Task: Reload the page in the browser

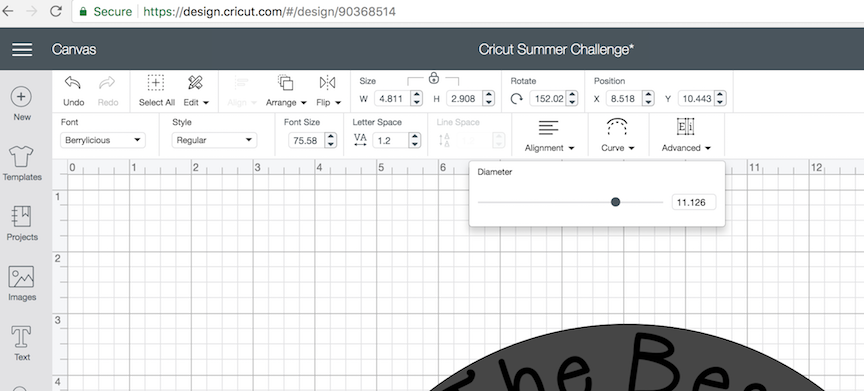Action: pos(55,11)
